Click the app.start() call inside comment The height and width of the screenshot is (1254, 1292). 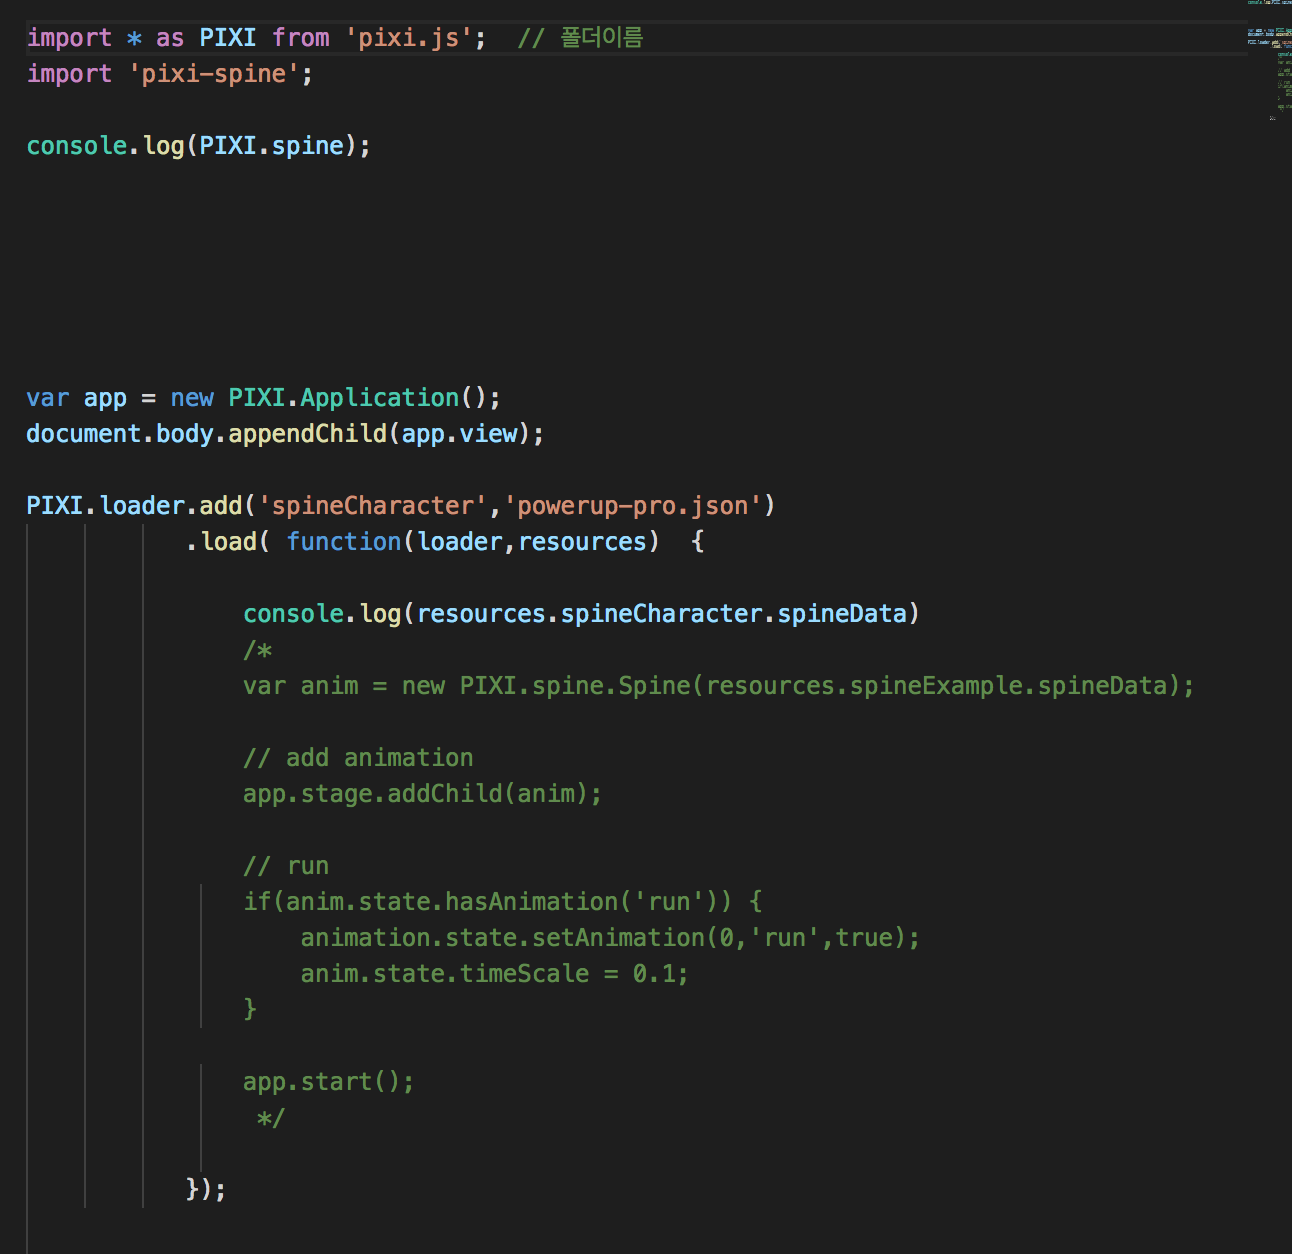pos(328,1081)
